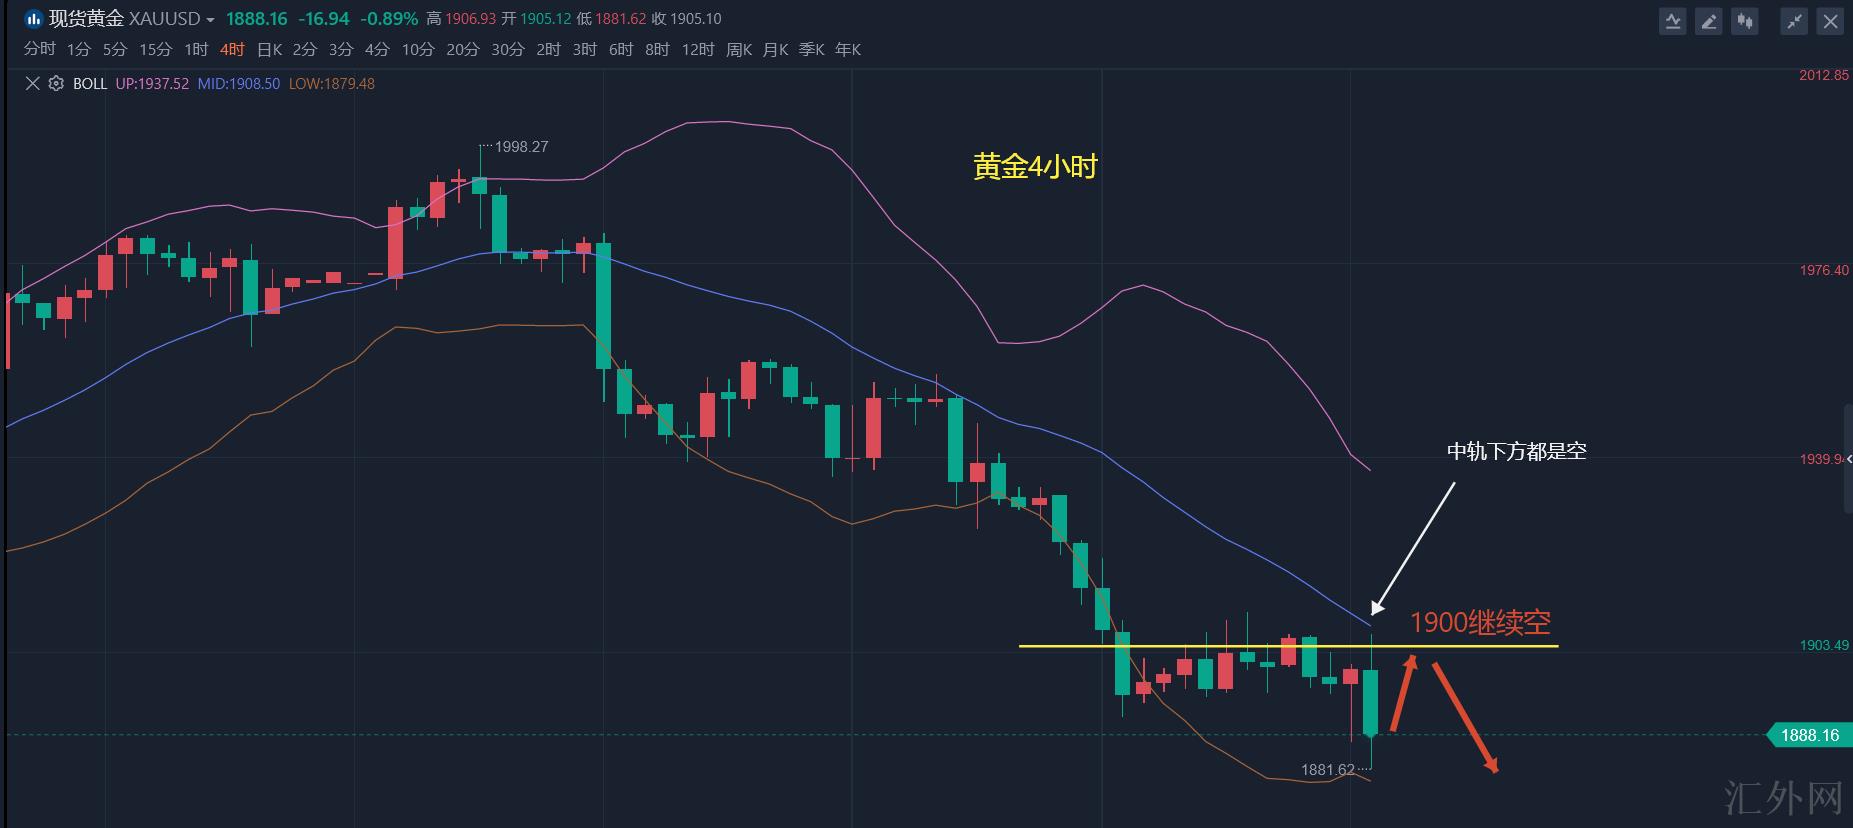Select the pencil drawing tool
The width and height of the screenshot is (1853, 828).
point(1709,21)
